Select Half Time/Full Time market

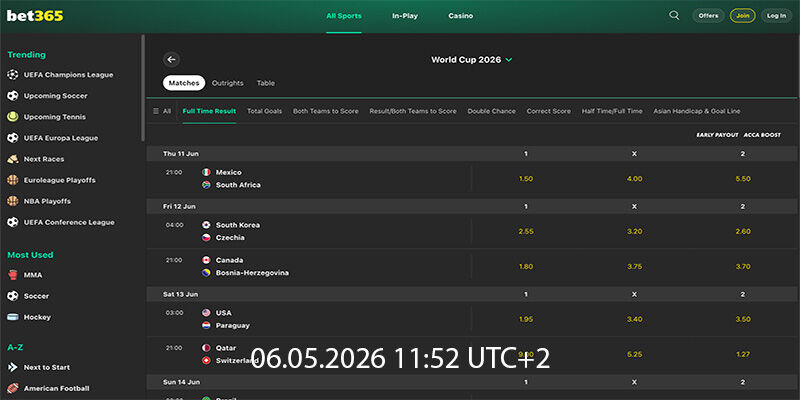coord(612,111)
